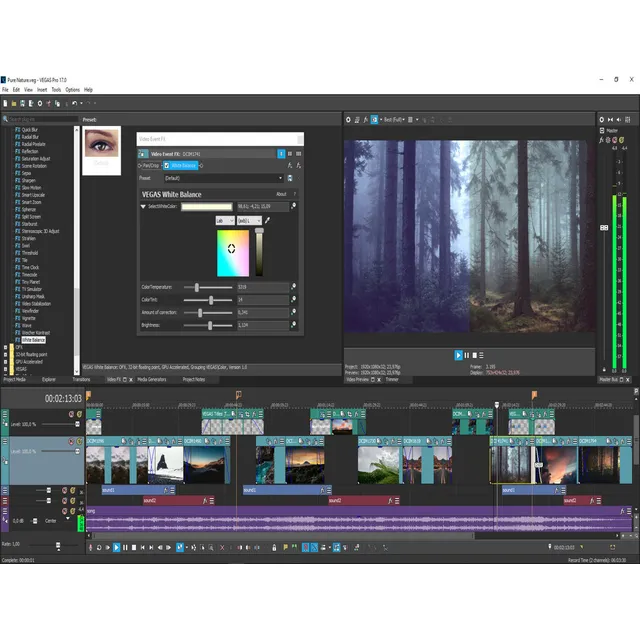The height and width of the screenshot is (640, 640).
Task: Play the video in the preview window
Action: (458, 356)
